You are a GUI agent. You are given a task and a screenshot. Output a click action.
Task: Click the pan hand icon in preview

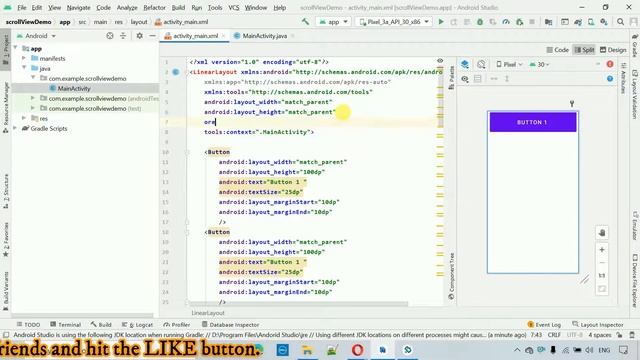pos(602,233)
